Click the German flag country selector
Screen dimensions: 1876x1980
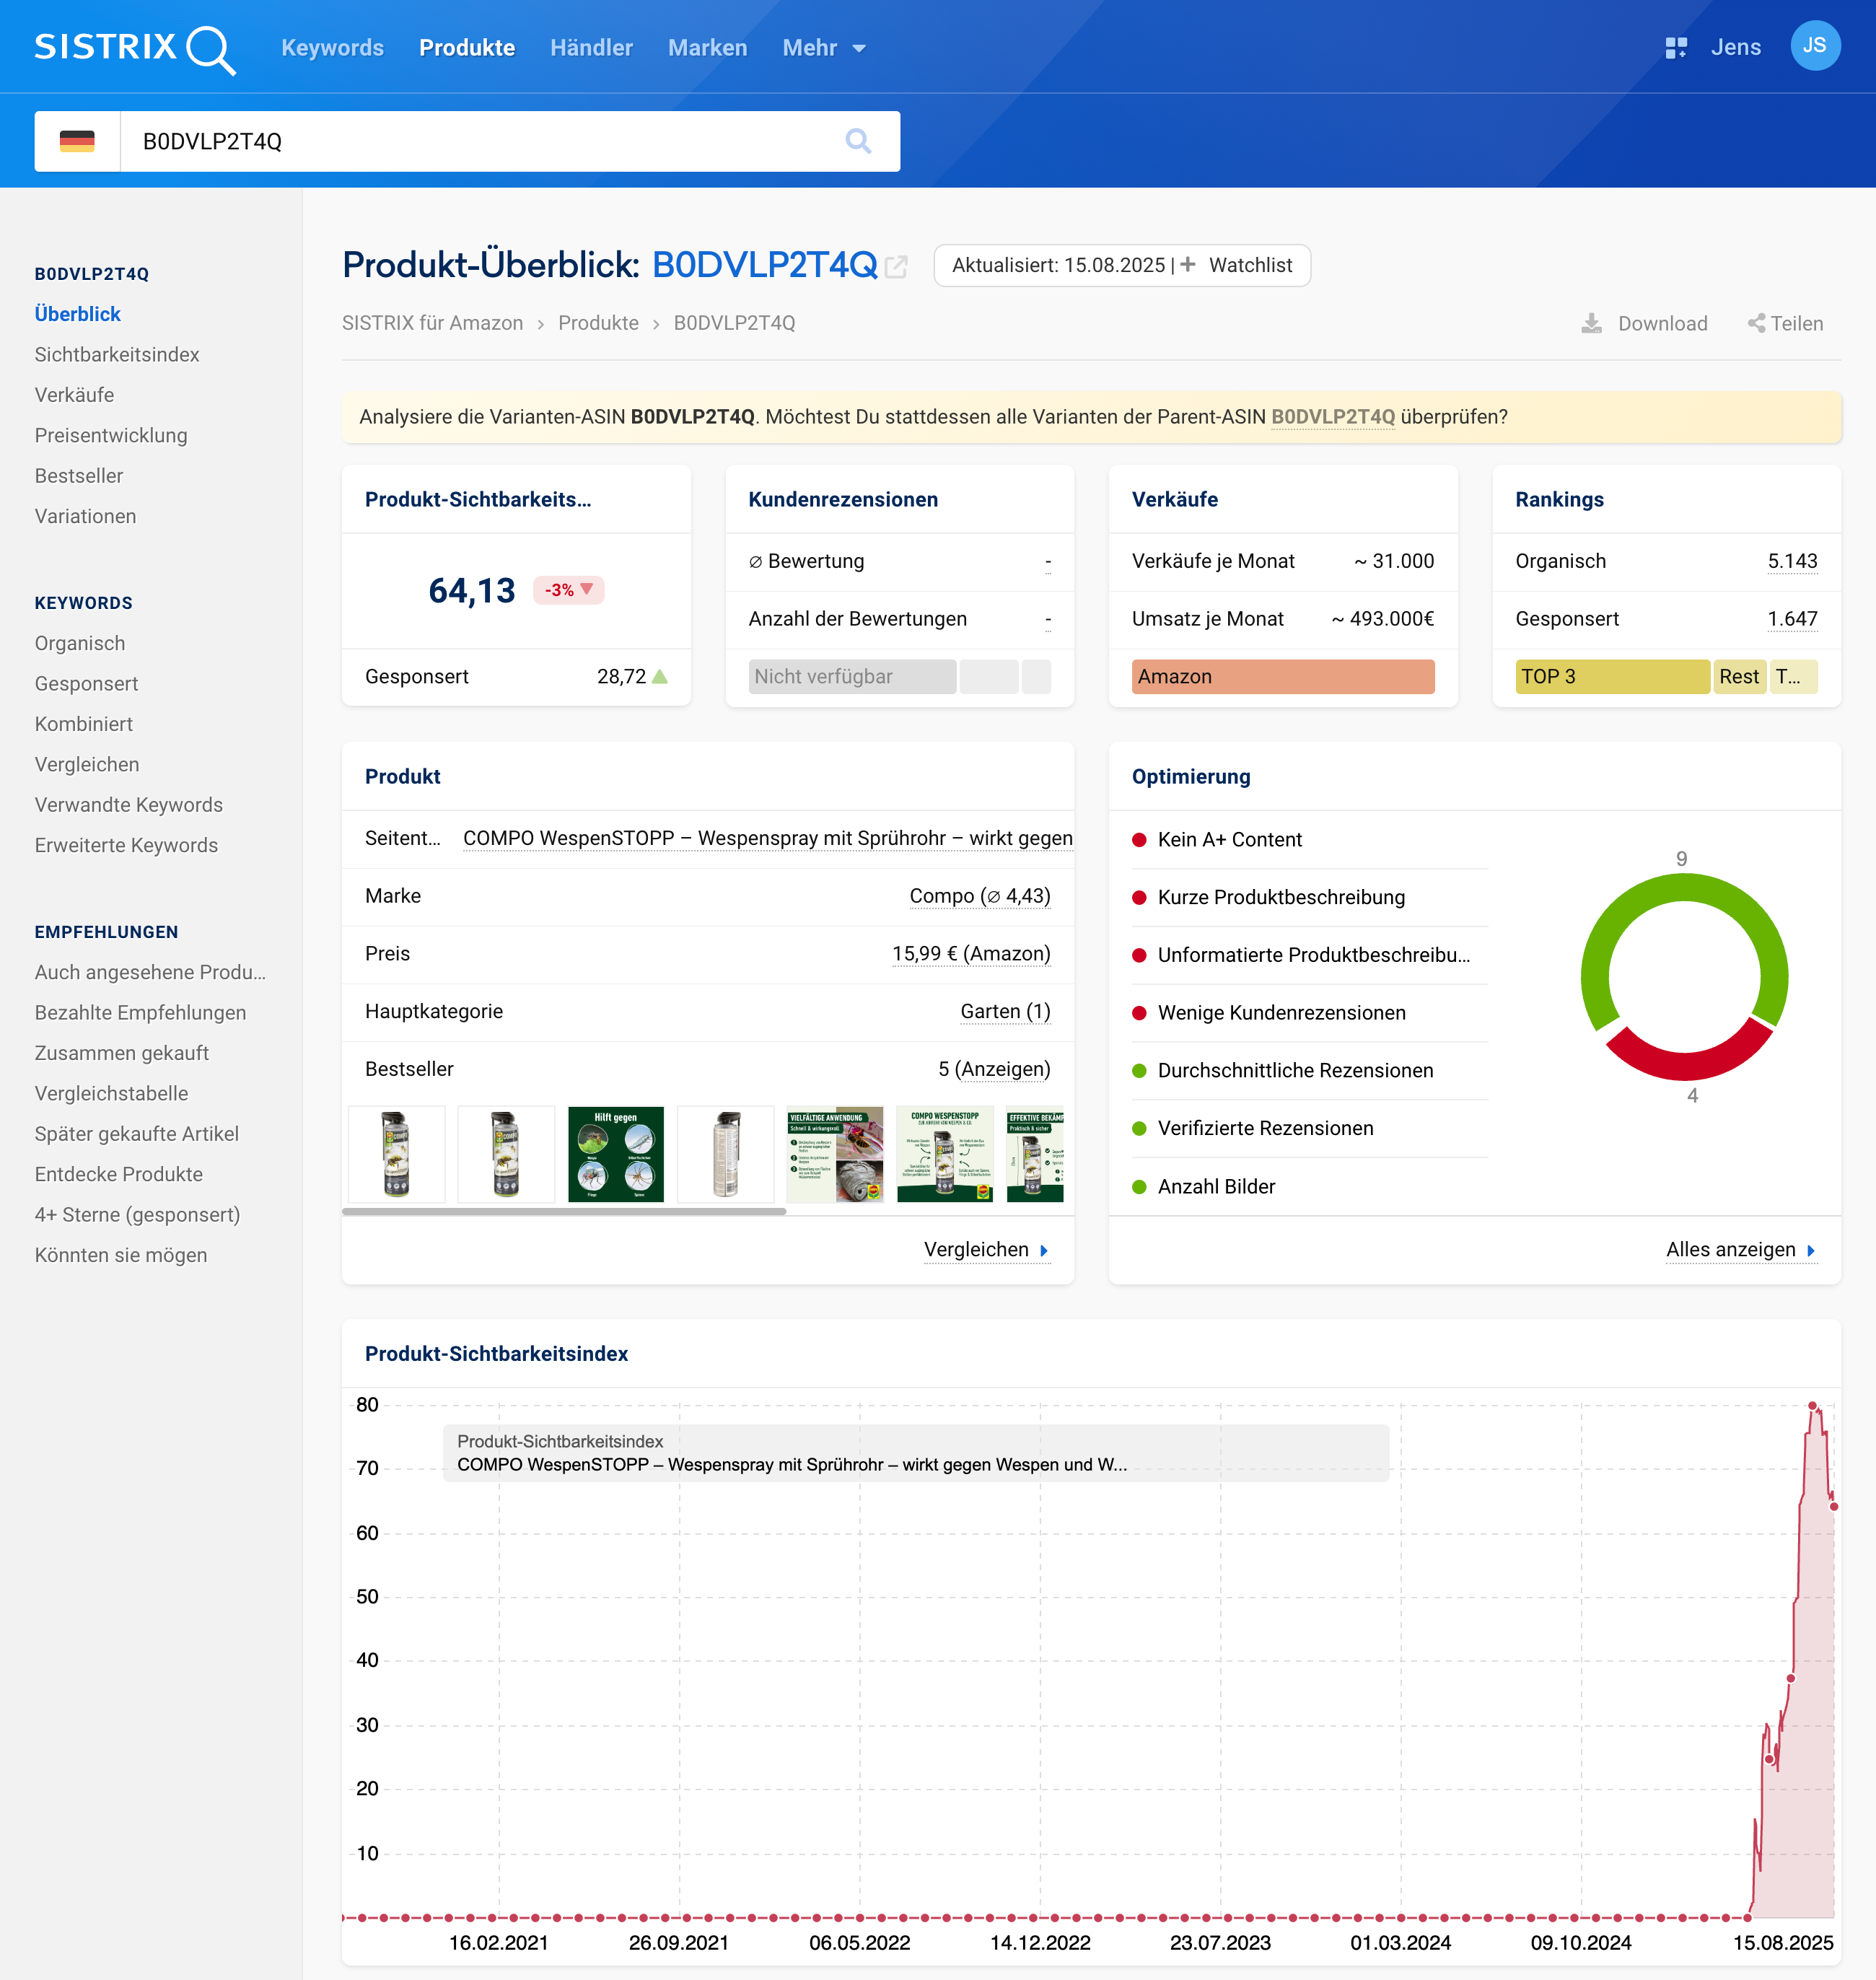tap(77, 140)
